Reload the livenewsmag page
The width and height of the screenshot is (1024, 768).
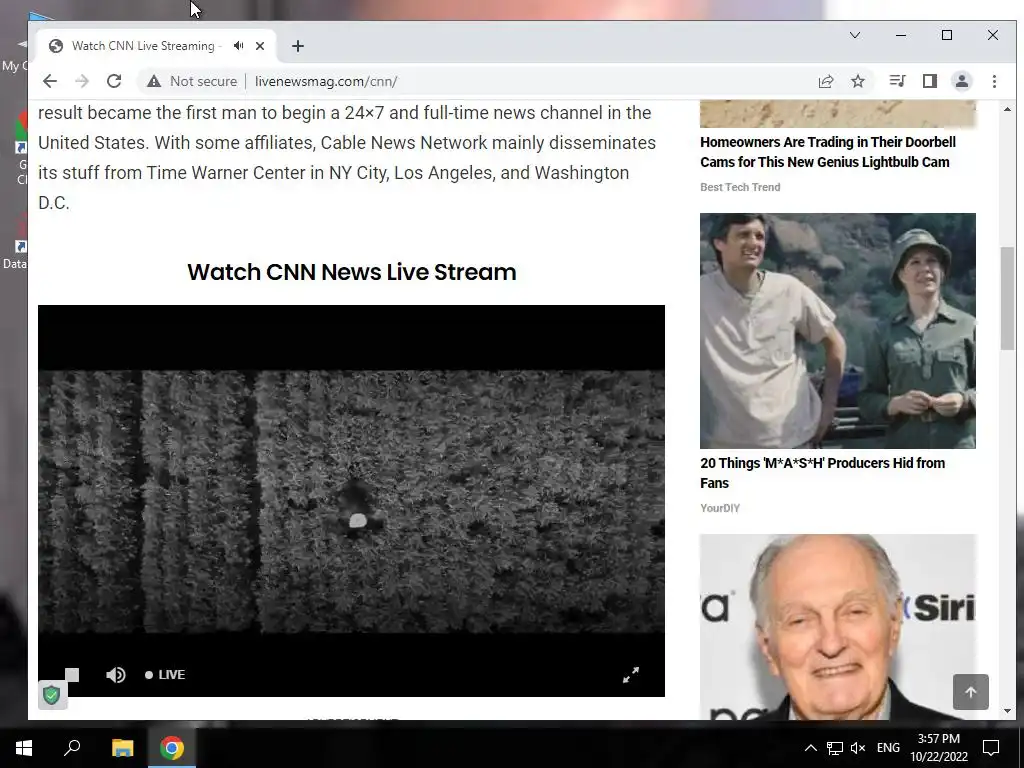click(114, 81)
